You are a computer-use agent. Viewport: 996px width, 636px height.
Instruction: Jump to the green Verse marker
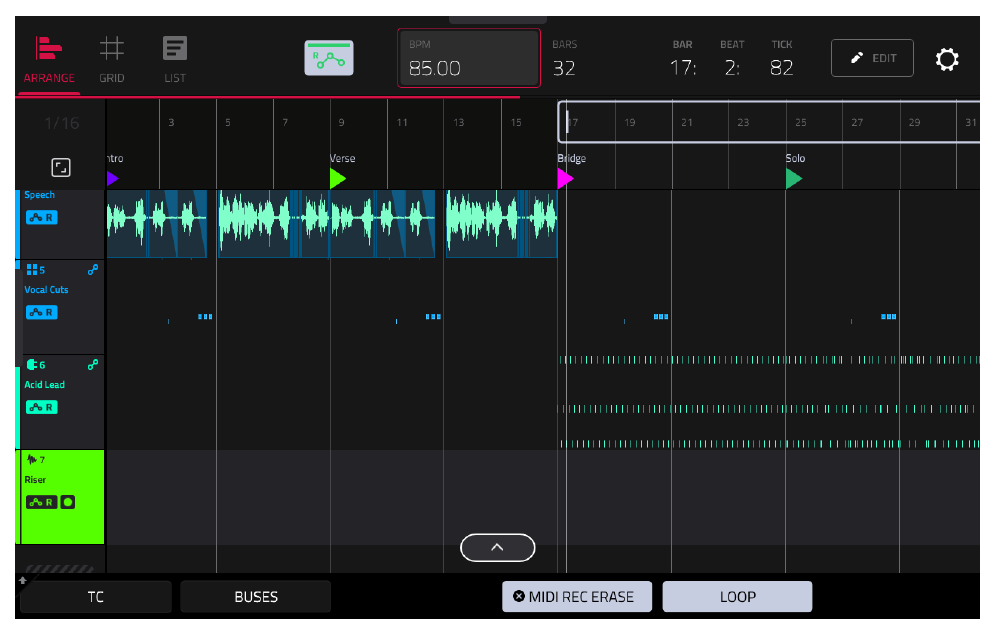tap(337, 179)
